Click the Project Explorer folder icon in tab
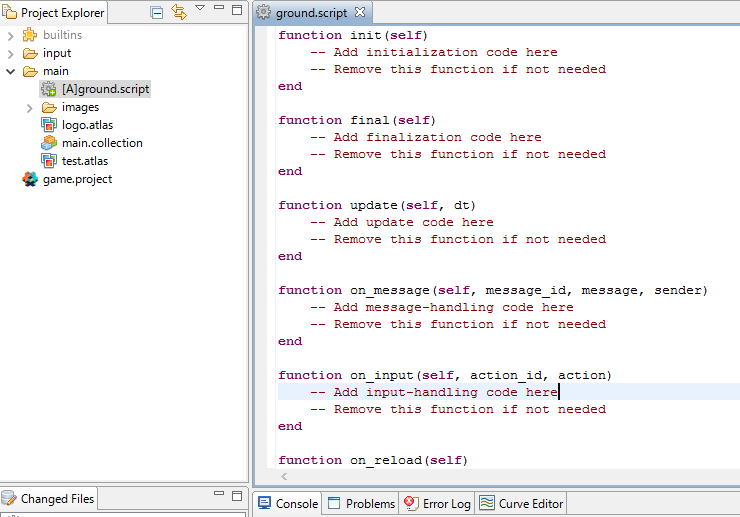Image resolution: width=740 pixels, height=517 pixels. click(x=9, y=12)
